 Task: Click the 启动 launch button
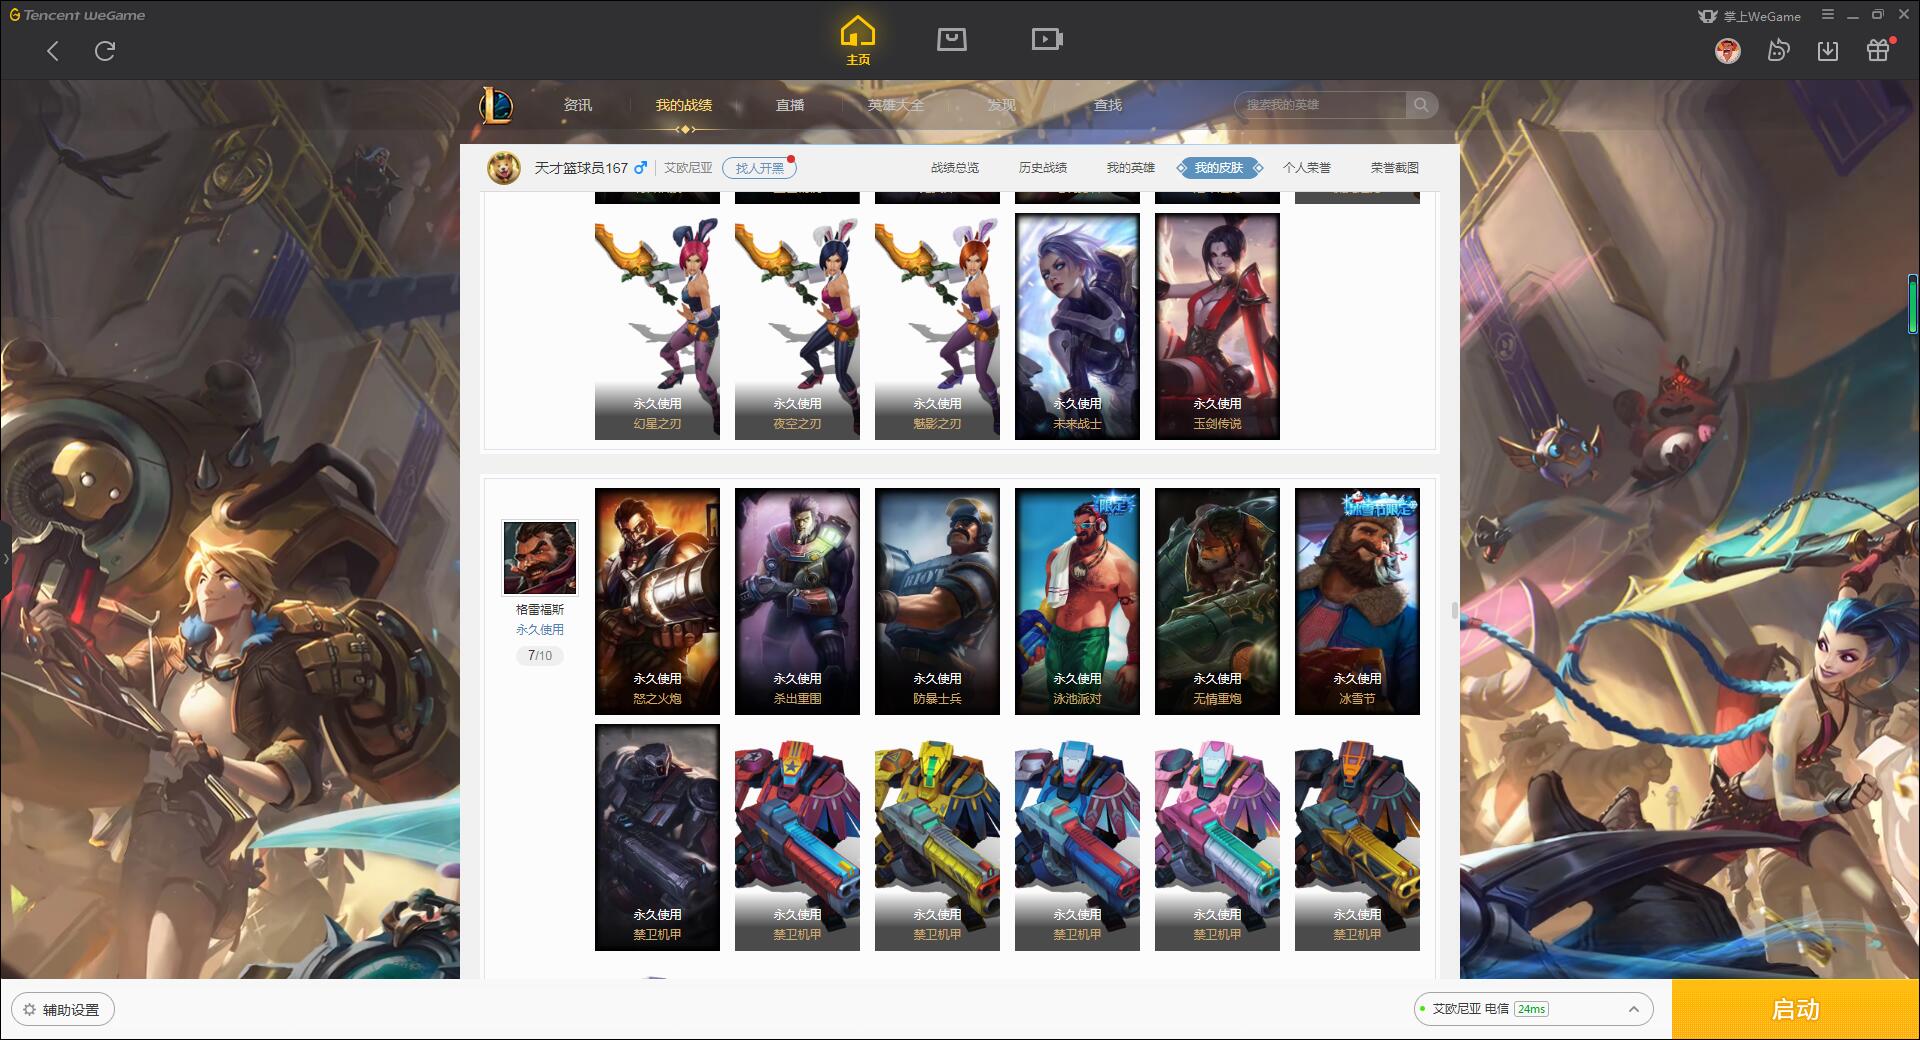1796,1010
